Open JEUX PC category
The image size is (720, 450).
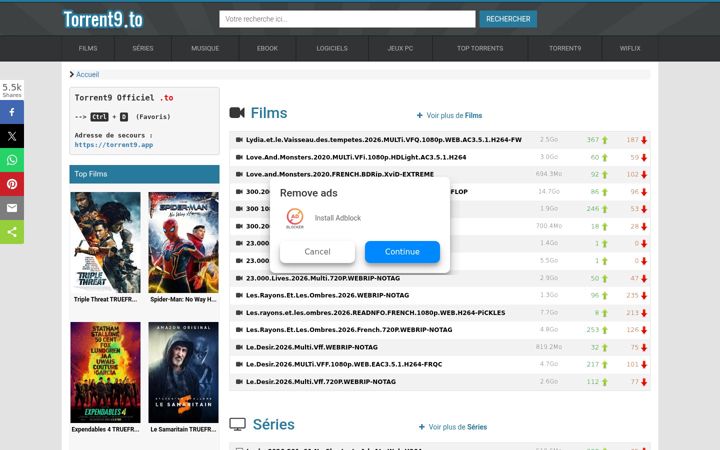400,48
